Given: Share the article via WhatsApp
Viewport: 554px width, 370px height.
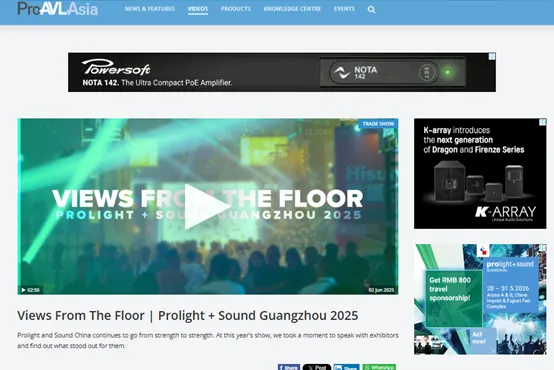Looking at the screenshot, I should [x=379, y=367].
